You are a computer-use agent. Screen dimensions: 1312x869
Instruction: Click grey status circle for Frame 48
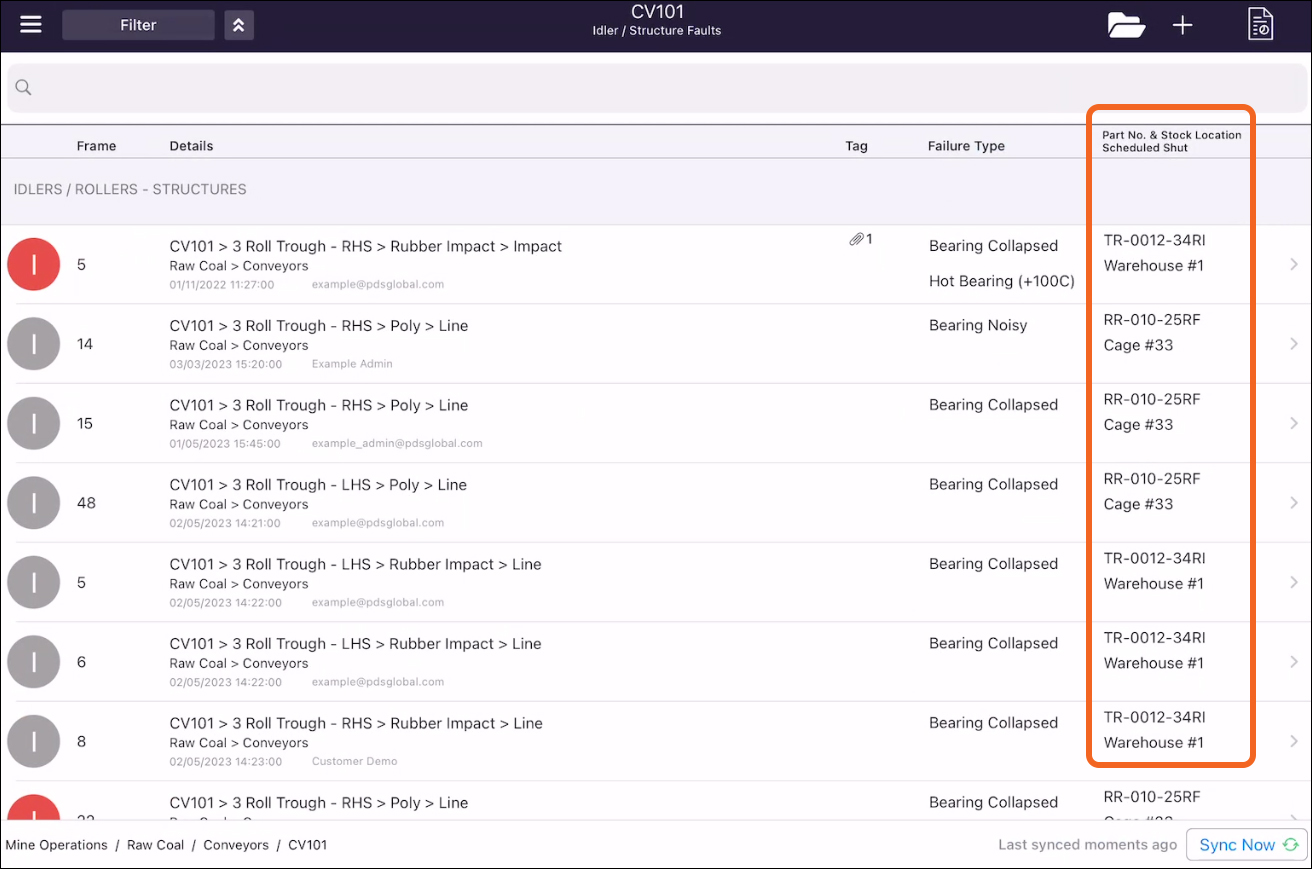[34, 503]
